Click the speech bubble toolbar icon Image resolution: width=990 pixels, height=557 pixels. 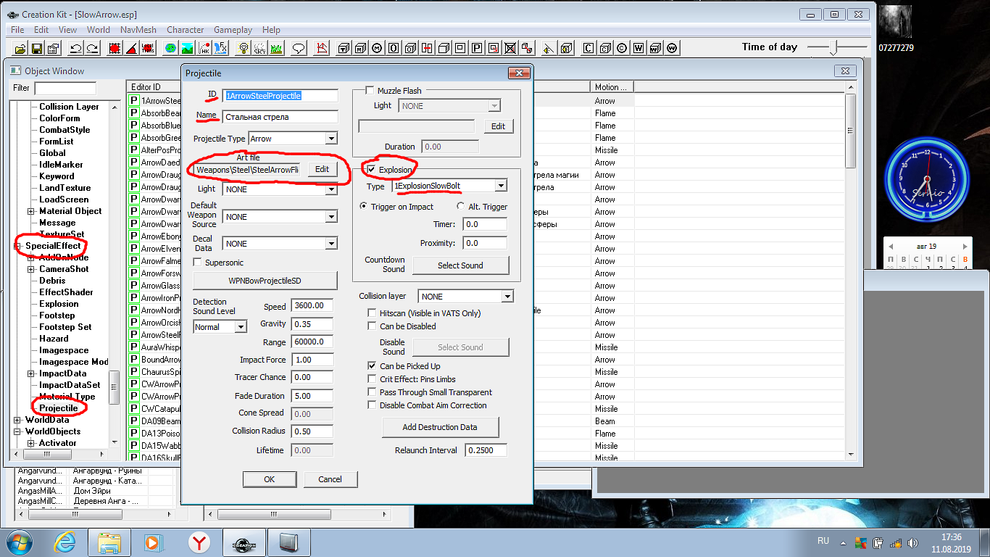(300, 48)
